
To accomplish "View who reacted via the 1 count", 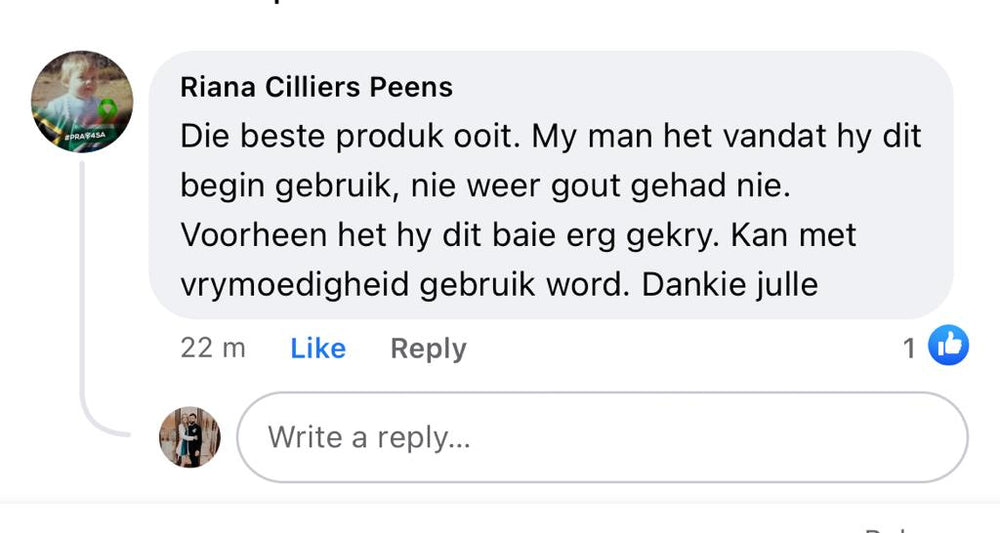I will 909,348.
